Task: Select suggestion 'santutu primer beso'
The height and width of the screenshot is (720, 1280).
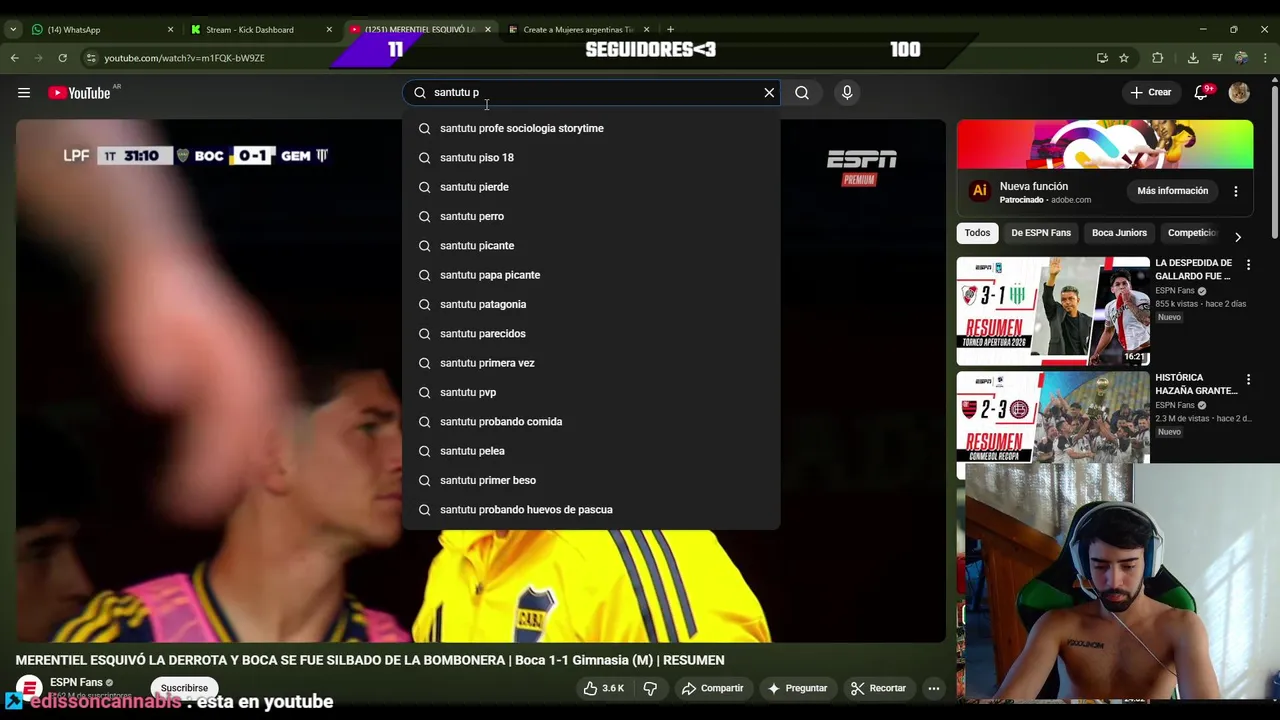Action: pyautogui.click(x=591, y=480)
